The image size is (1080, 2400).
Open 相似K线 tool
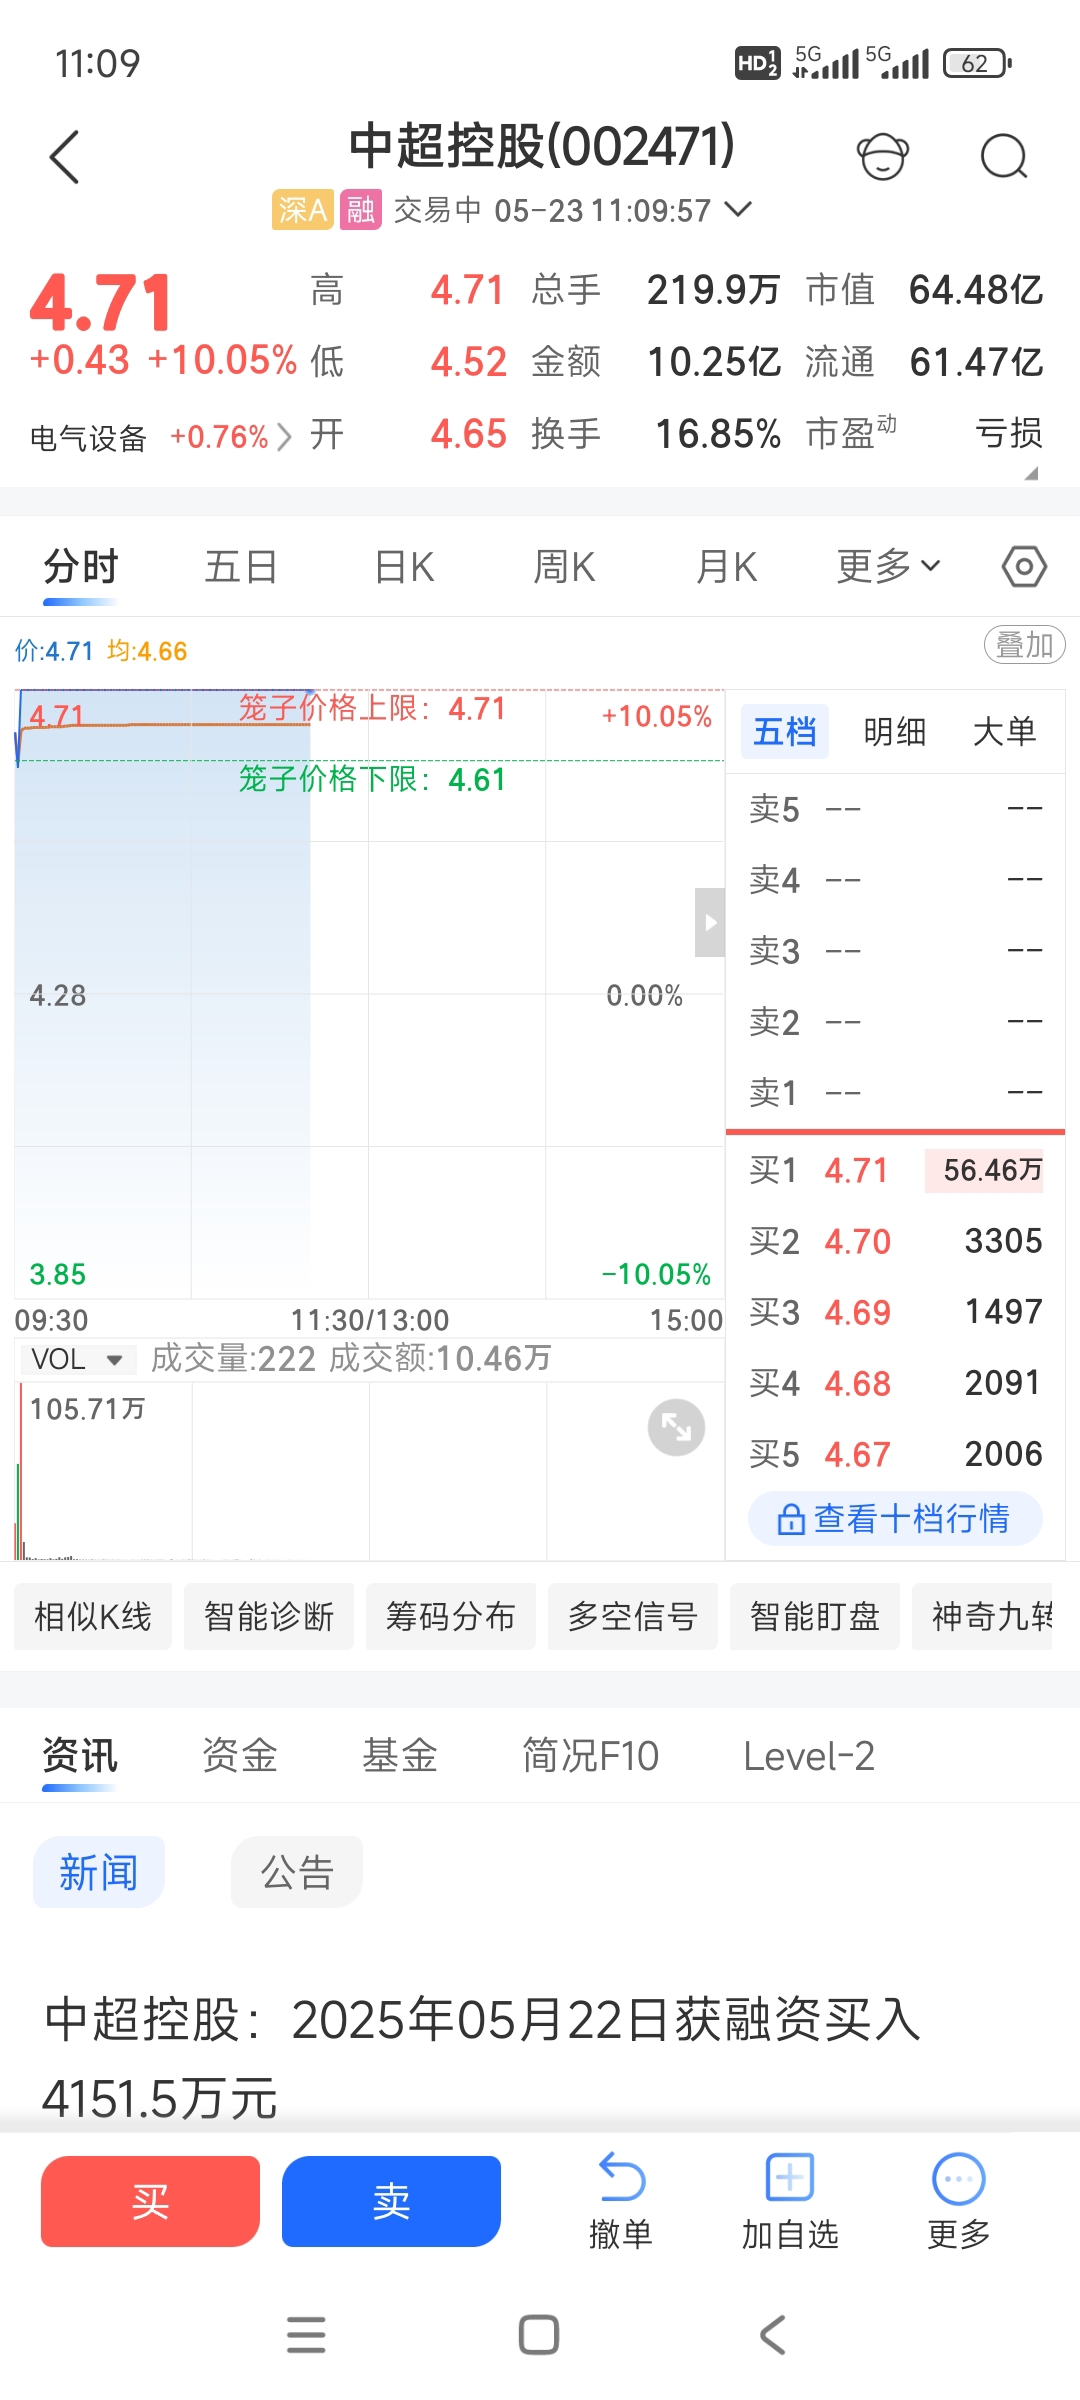coord(93,1616)
